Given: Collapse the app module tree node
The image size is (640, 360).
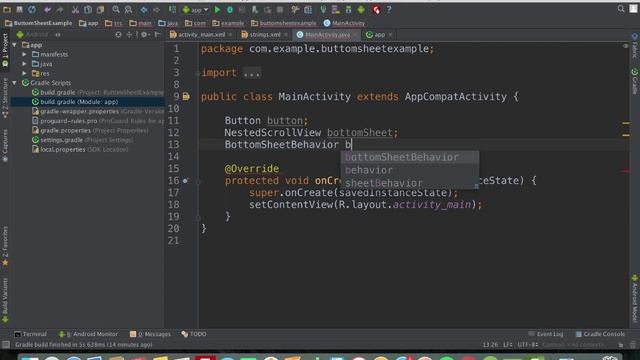Looking at the screenshot, I should click(15, 45).
